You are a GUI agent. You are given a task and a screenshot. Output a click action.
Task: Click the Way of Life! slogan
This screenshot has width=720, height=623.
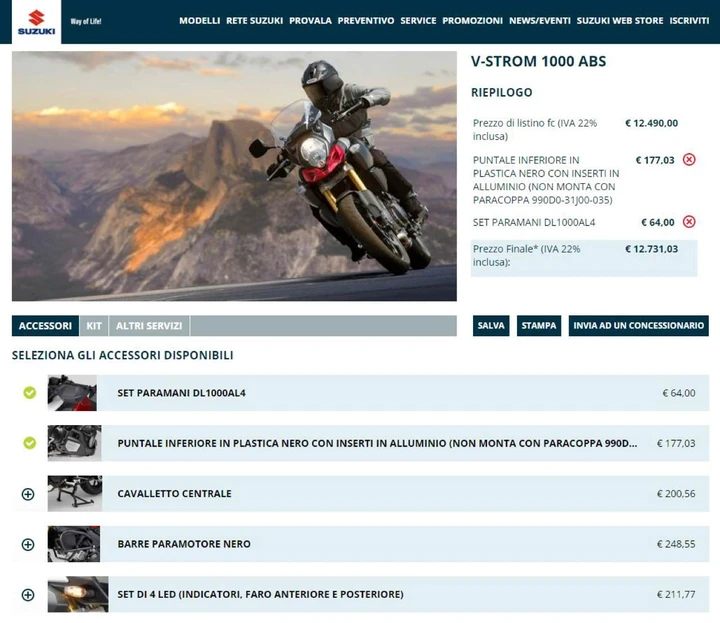pyautogui.click(x=86, y=21)
